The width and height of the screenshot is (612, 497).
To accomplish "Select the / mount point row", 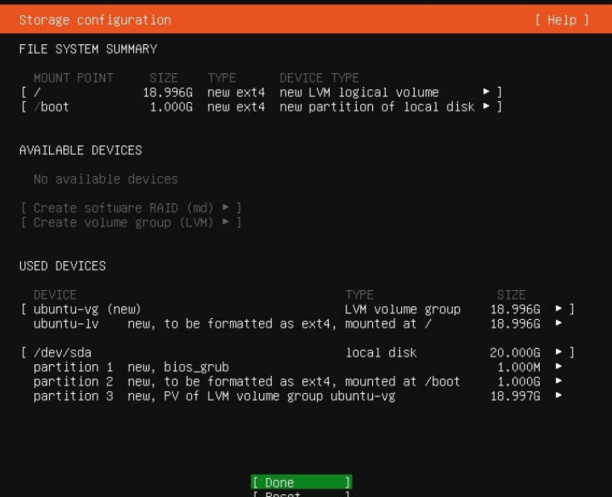I will pos(261,92).
